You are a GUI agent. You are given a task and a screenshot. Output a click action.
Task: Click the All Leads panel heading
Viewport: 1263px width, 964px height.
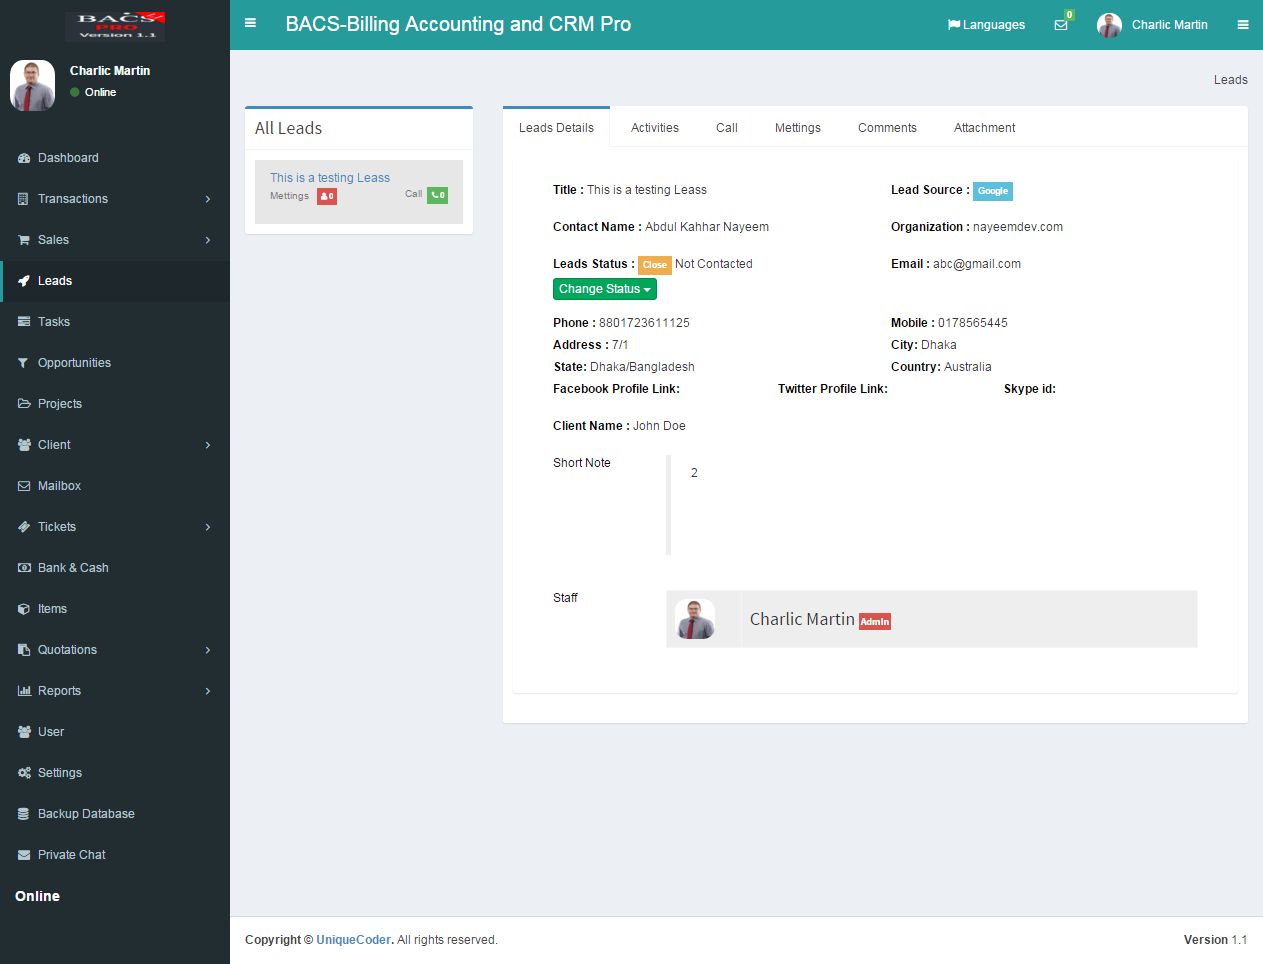[x=288, y=128]
